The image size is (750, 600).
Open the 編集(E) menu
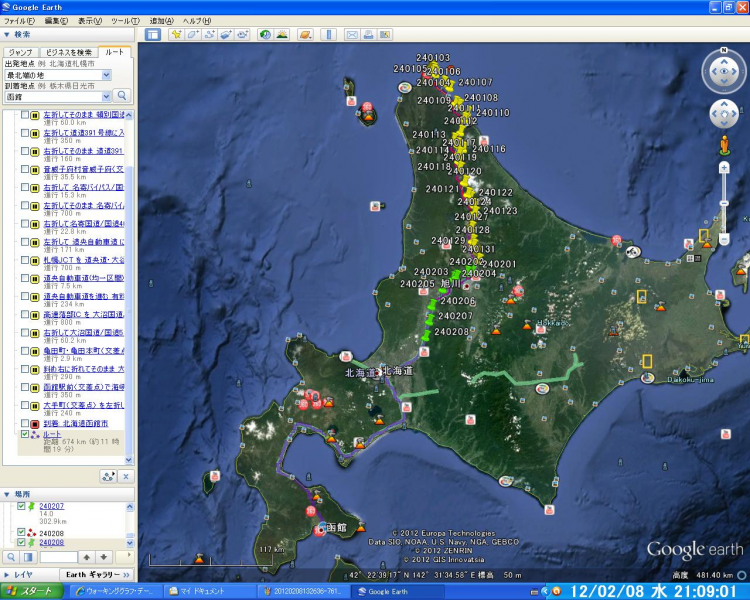click(56, 21)
